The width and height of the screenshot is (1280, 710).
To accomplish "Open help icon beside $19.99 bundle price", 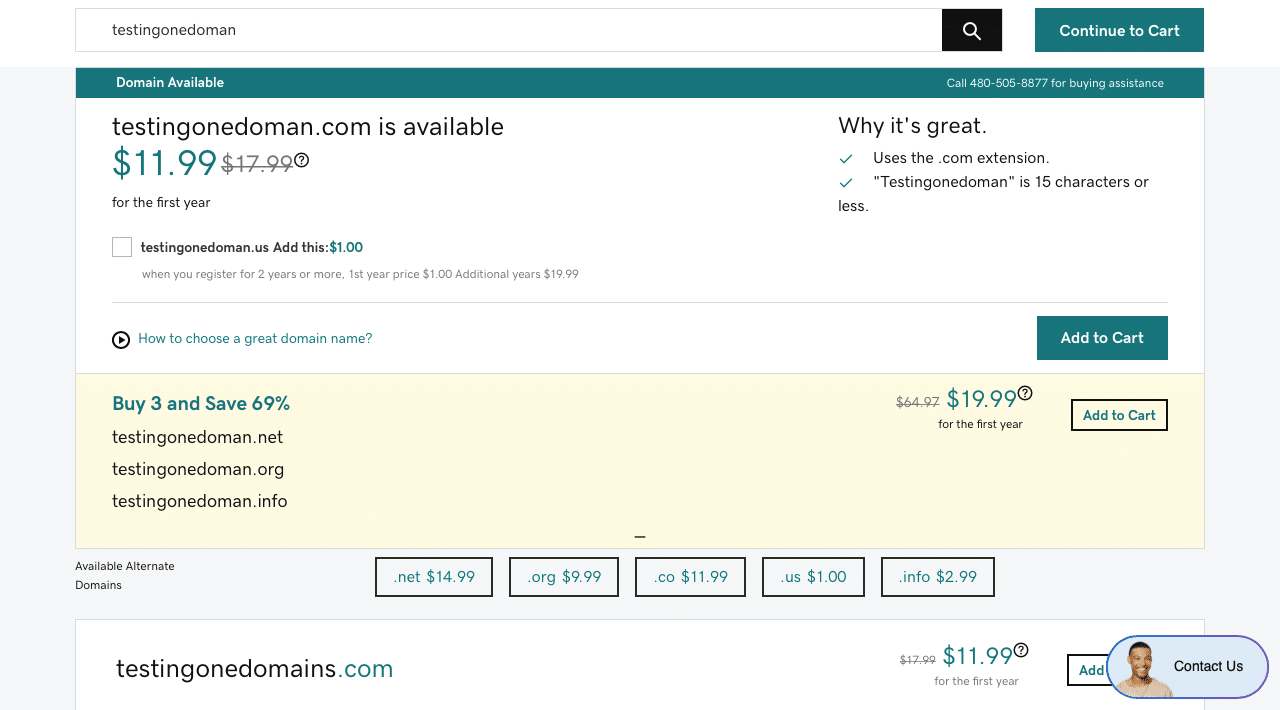I will coord(1025,393).
